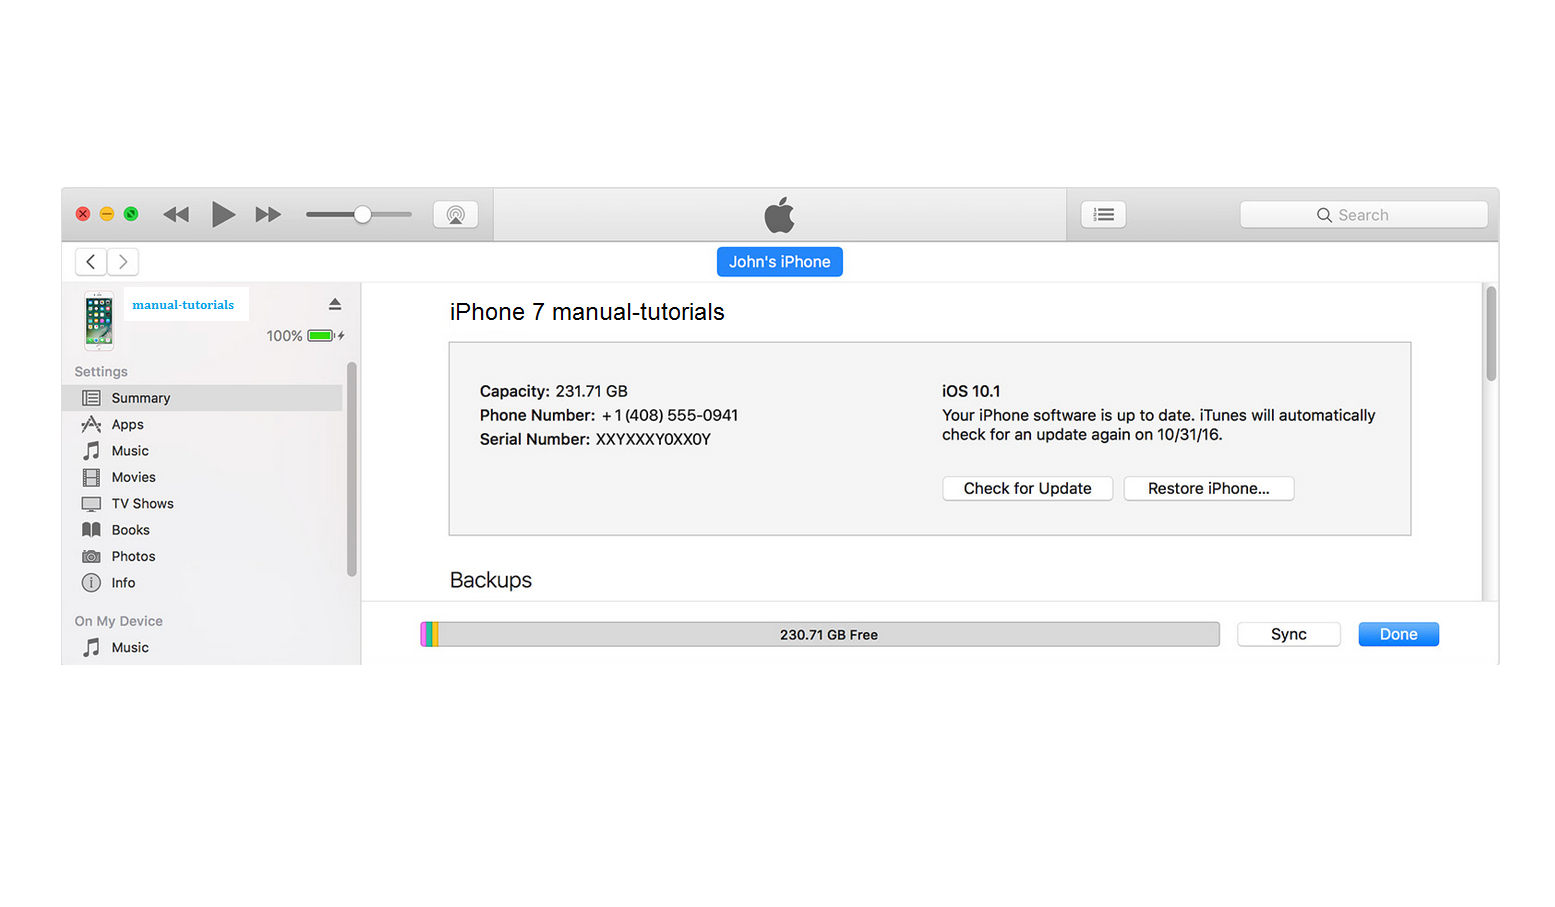
Task: Adjust the volume slider knob
Action: (x=363, y=214)
